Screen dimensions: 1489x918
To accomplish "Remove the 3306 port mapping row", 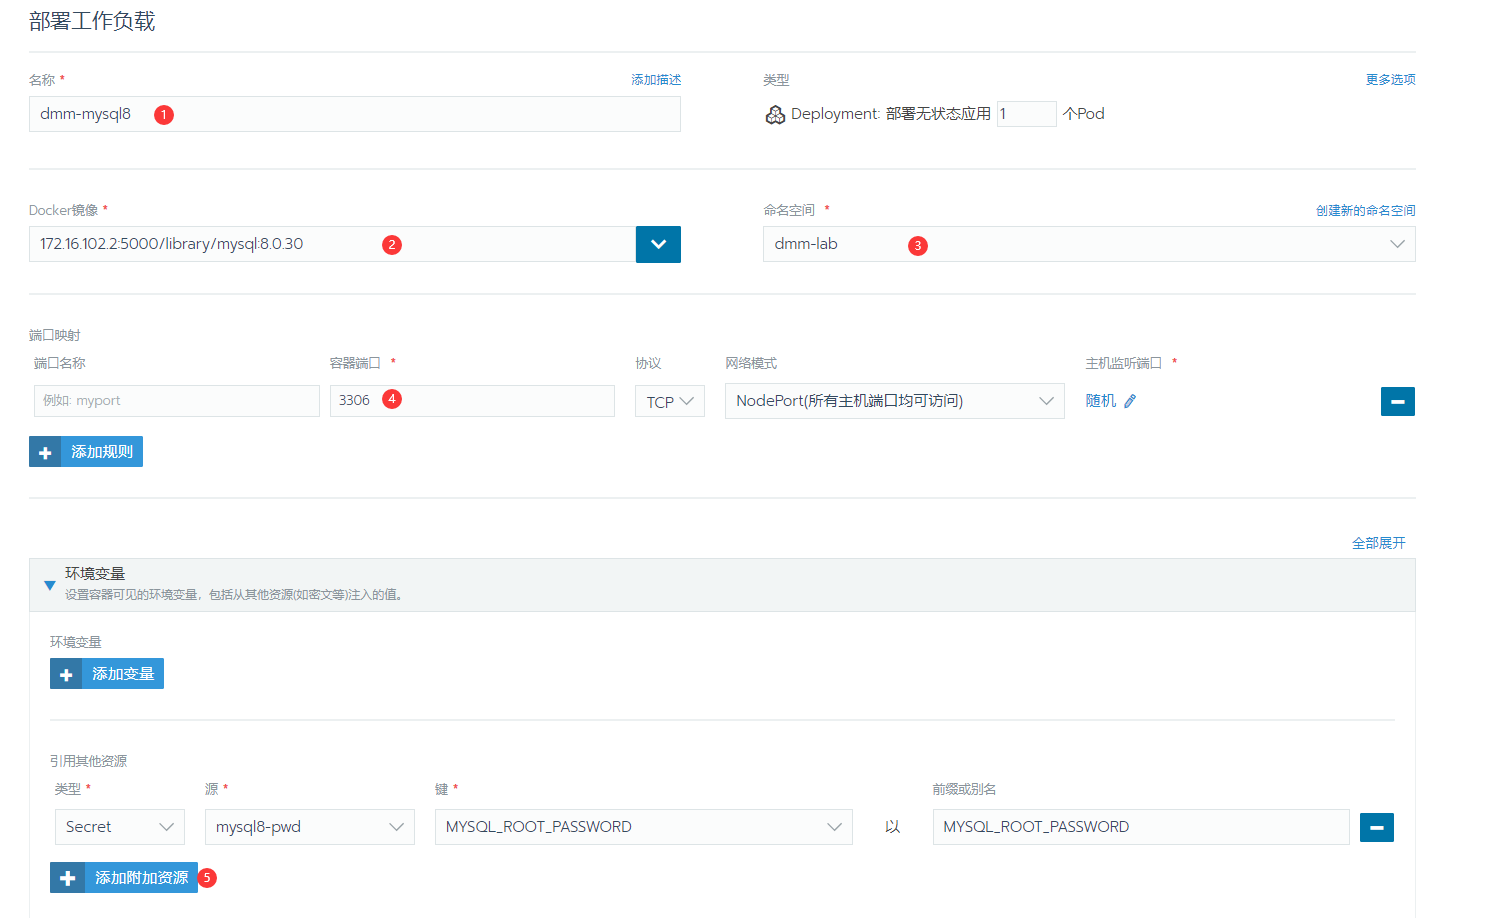I will [1397, 401].
